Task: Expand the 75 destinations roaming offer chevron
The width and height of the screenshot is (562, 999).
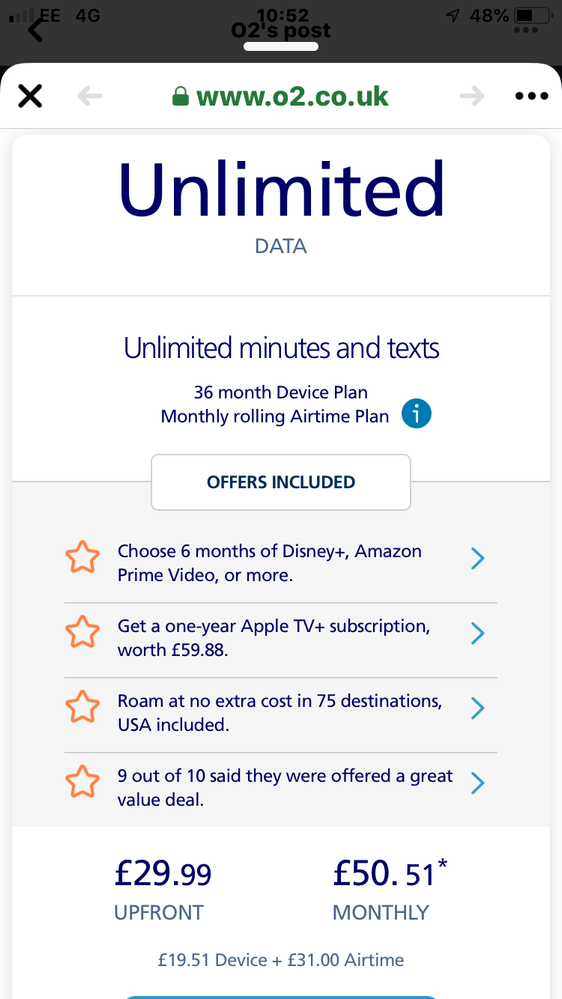Action: click(x=477, y=708)
